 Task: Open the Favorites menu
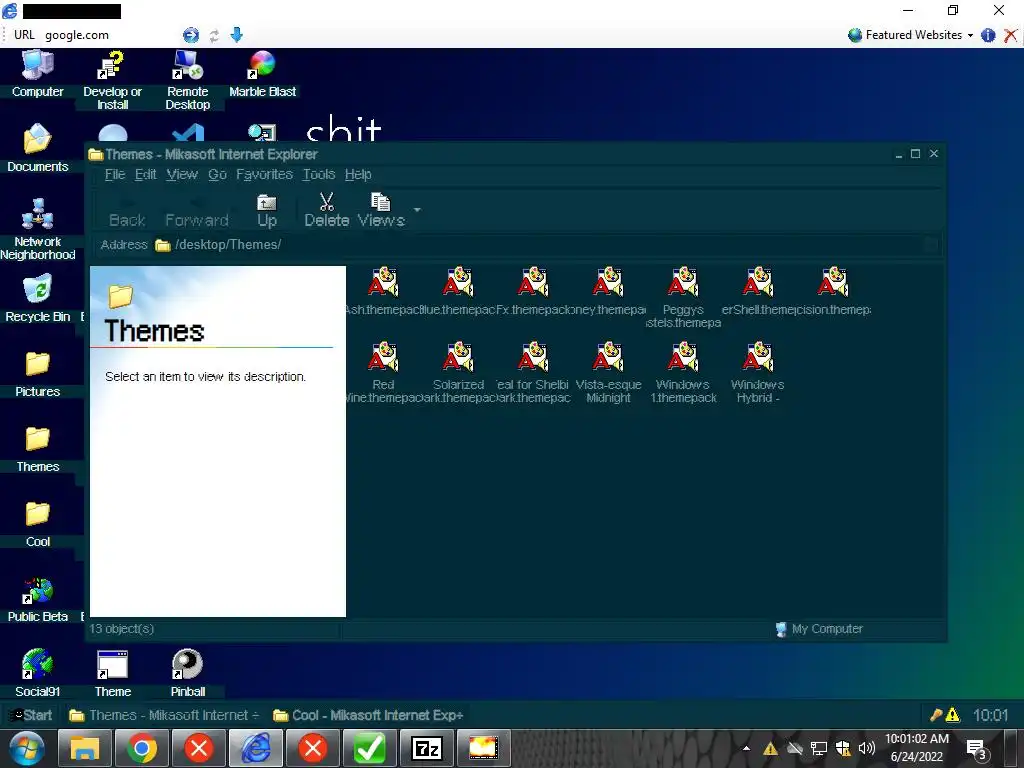click(264, 174)
